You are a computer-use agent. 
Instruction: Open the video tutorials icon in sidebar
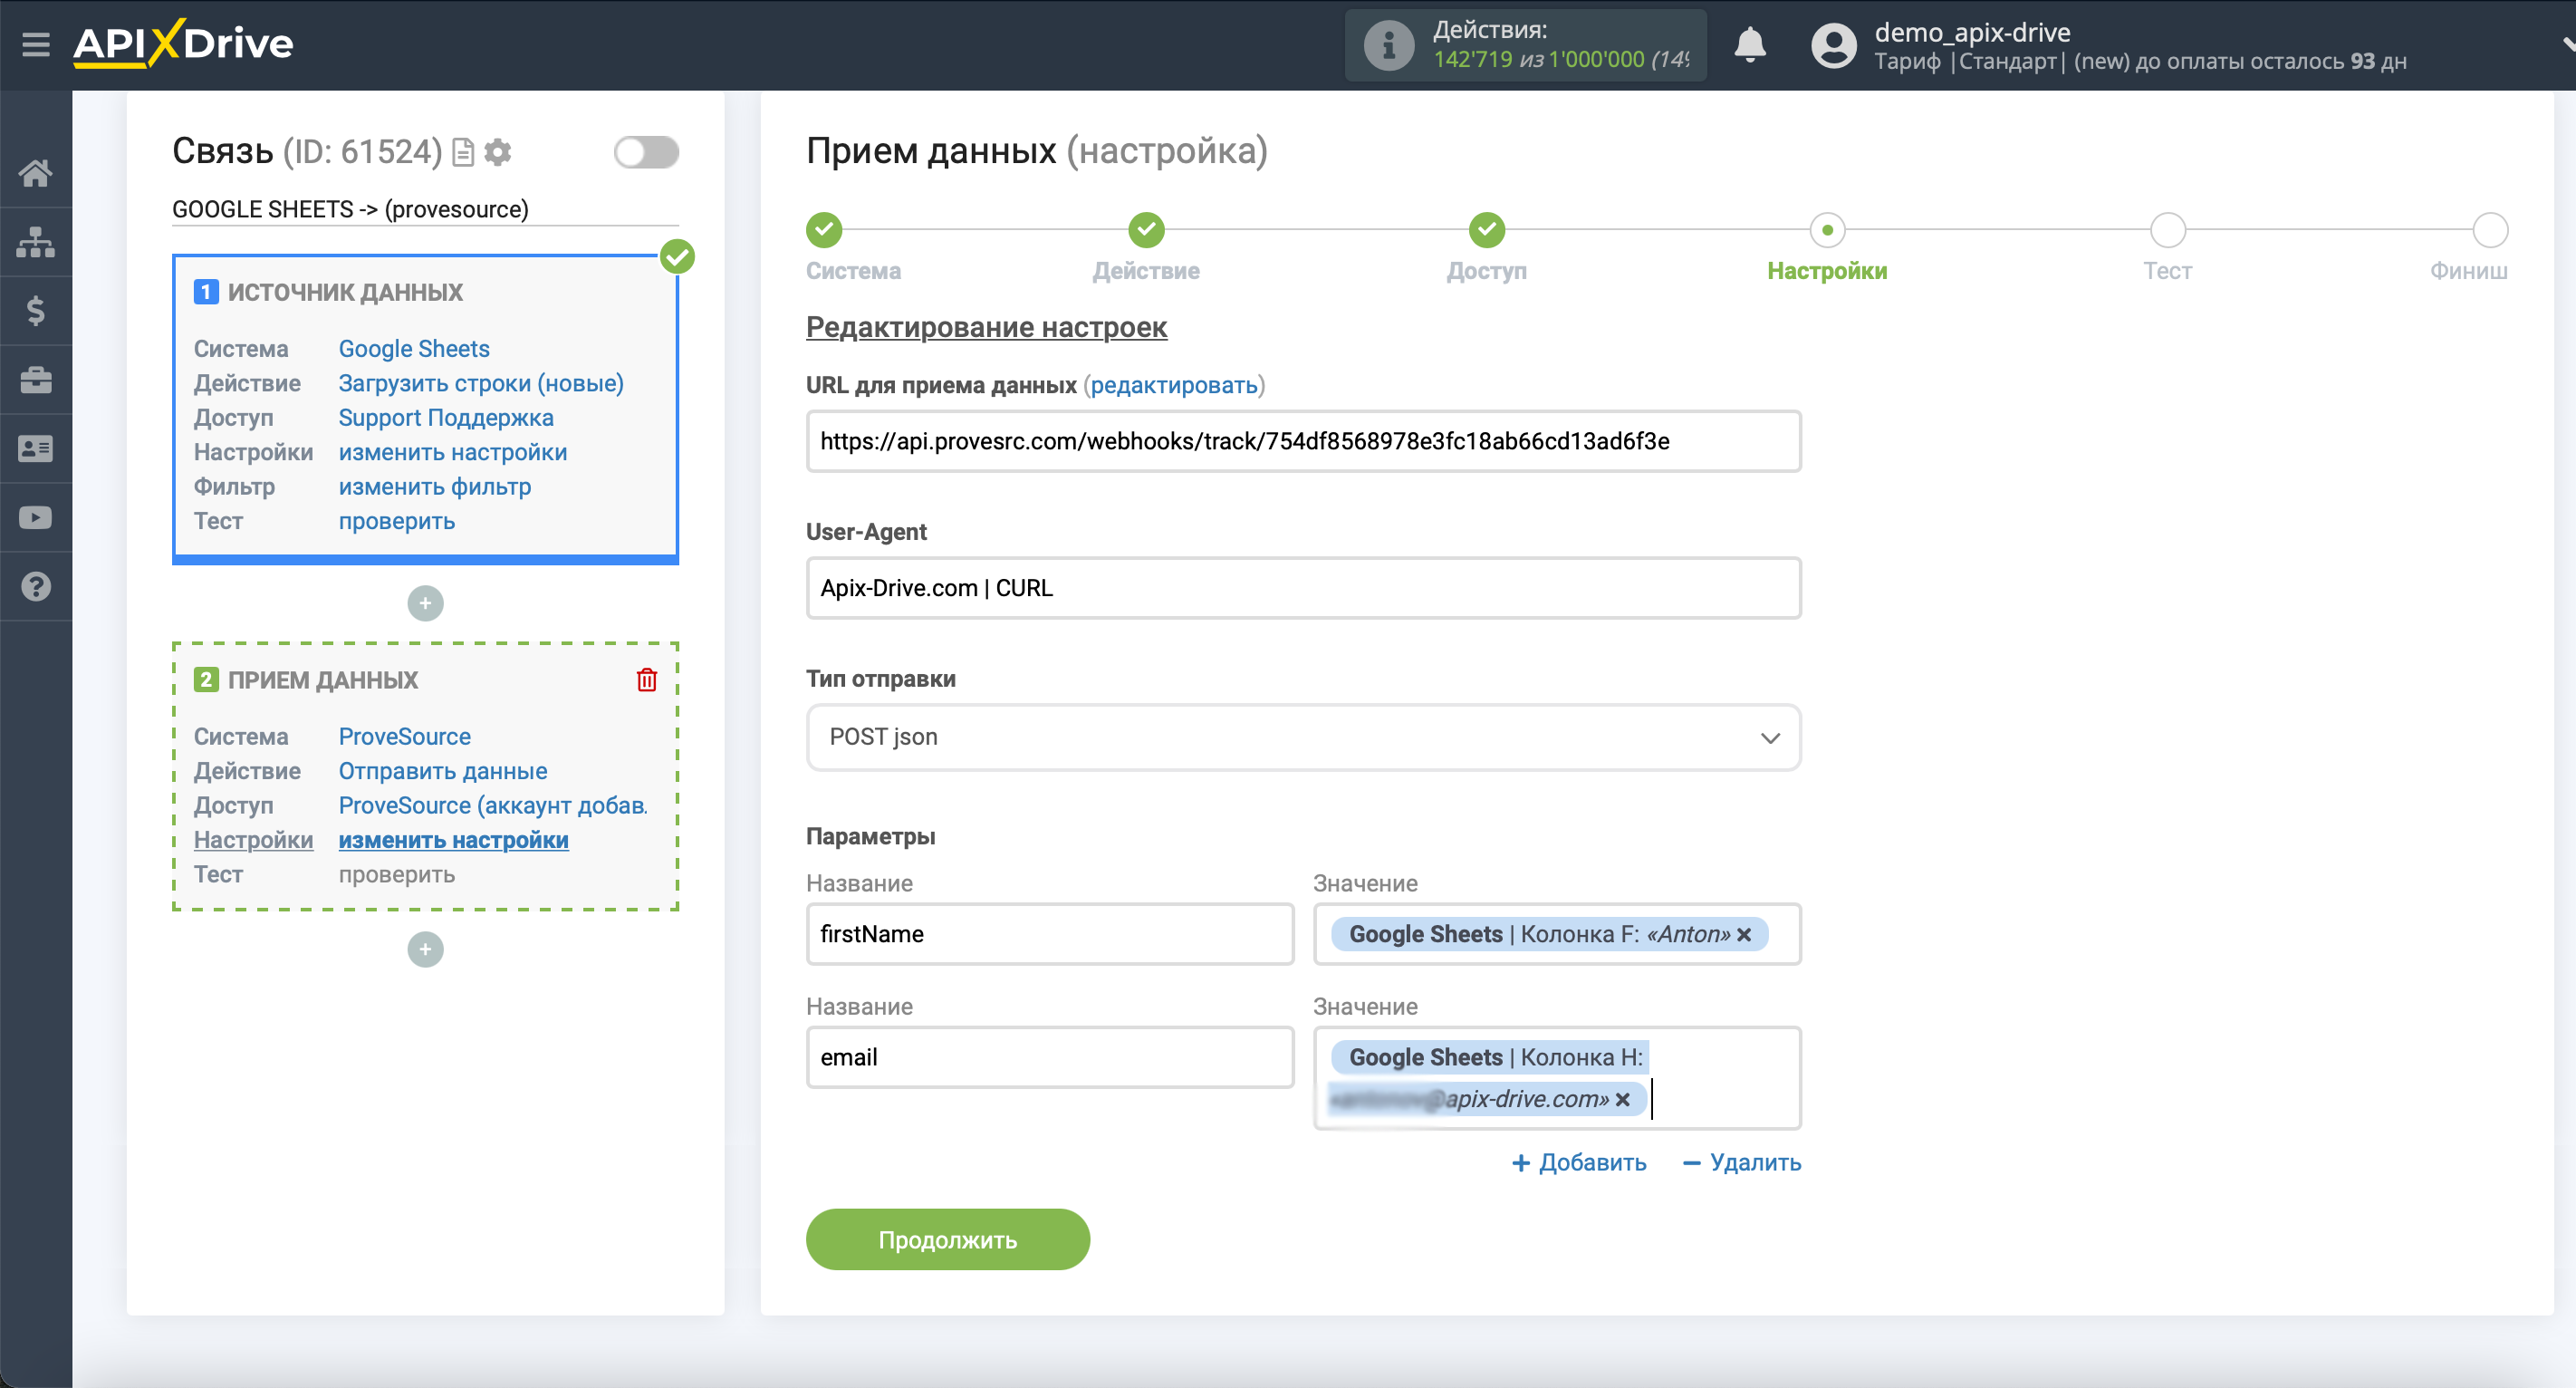pos(36,518)
